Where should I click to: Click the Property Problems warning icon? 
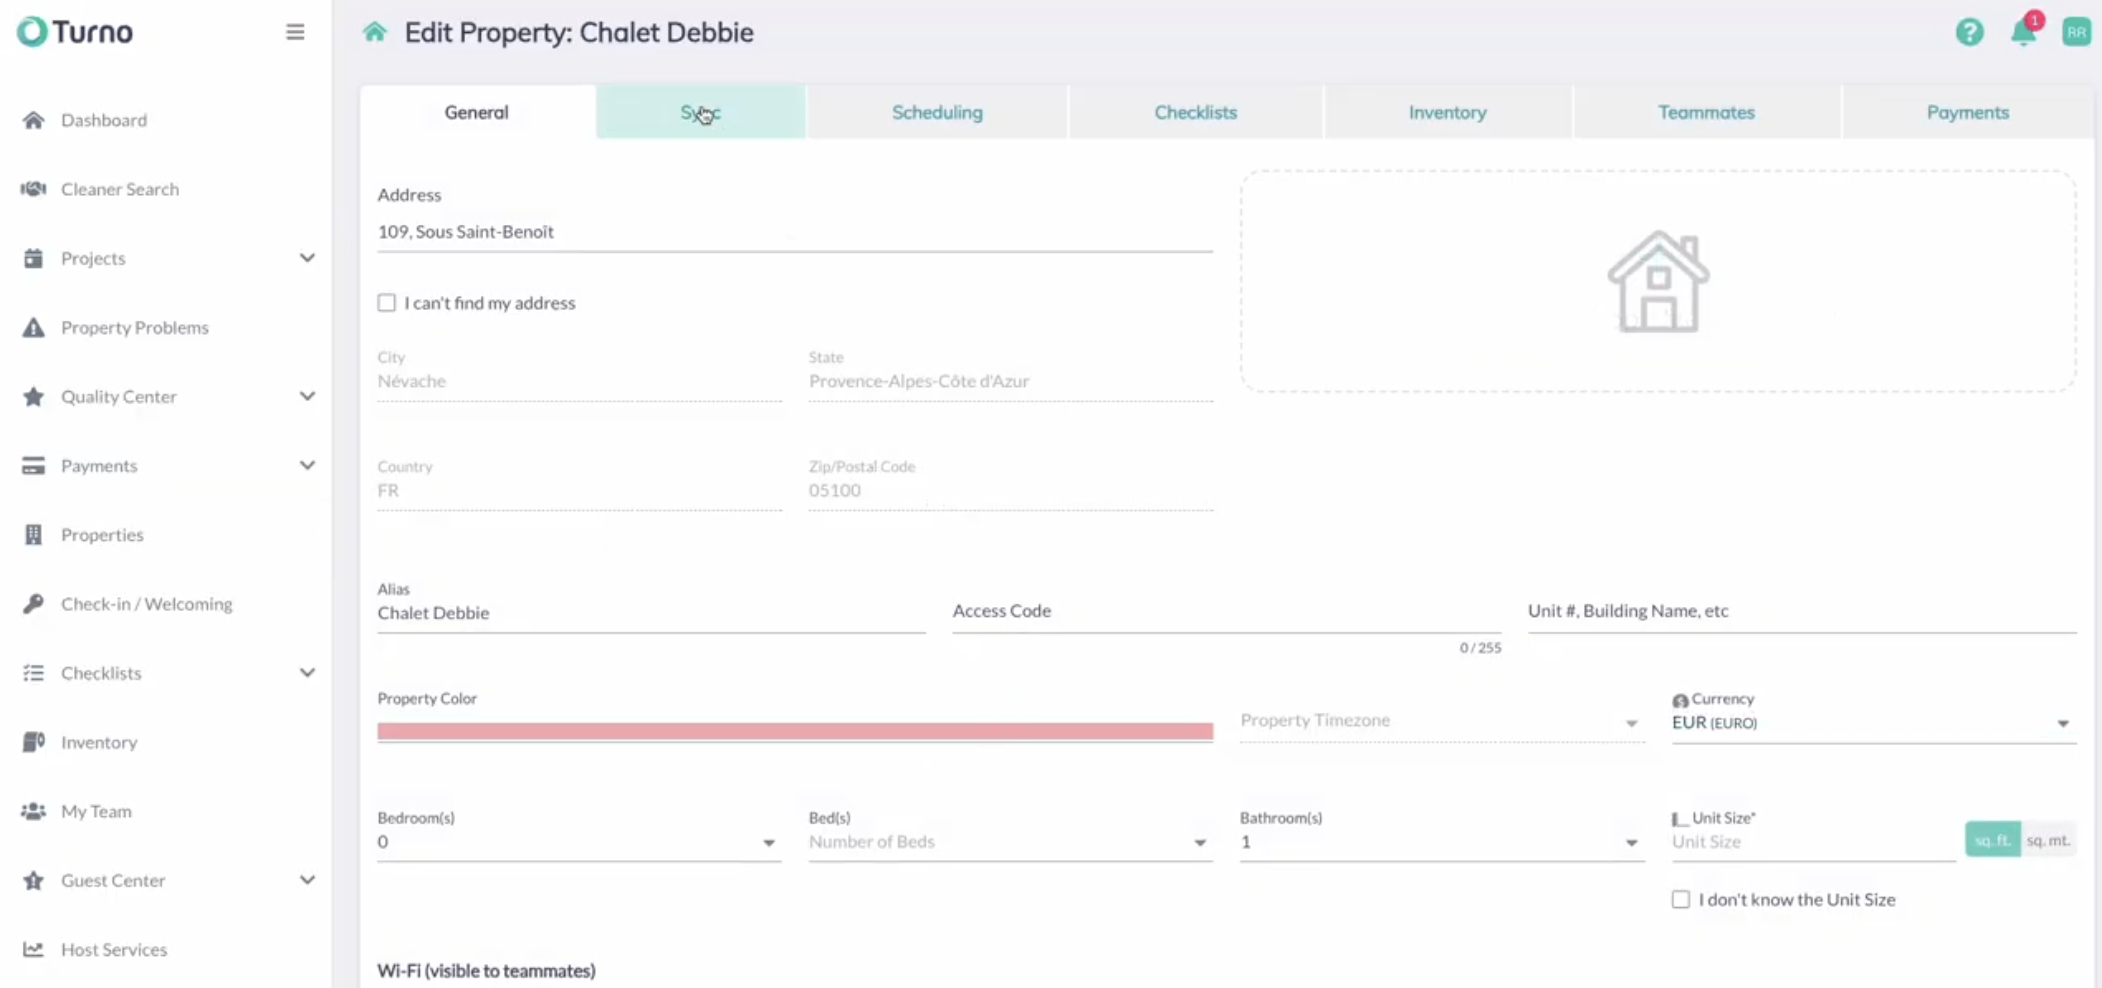pos(34,328)
